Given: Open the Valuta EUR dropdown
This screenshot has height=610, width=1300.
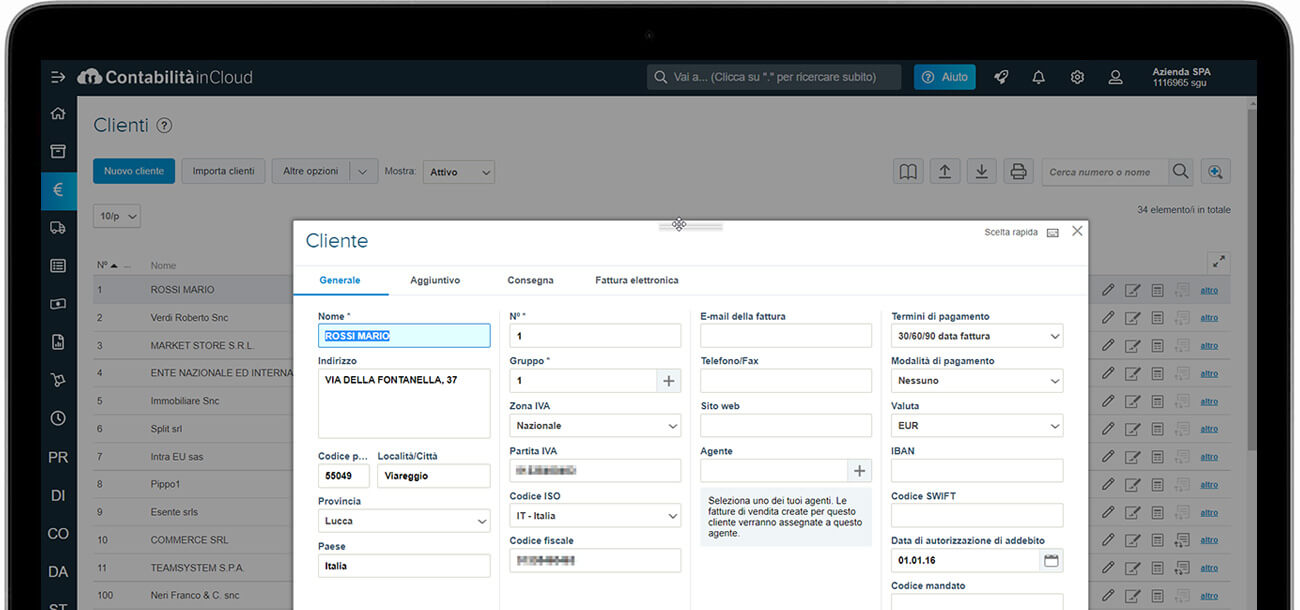Looking at the screenshot, I should (x=977, y=426).
